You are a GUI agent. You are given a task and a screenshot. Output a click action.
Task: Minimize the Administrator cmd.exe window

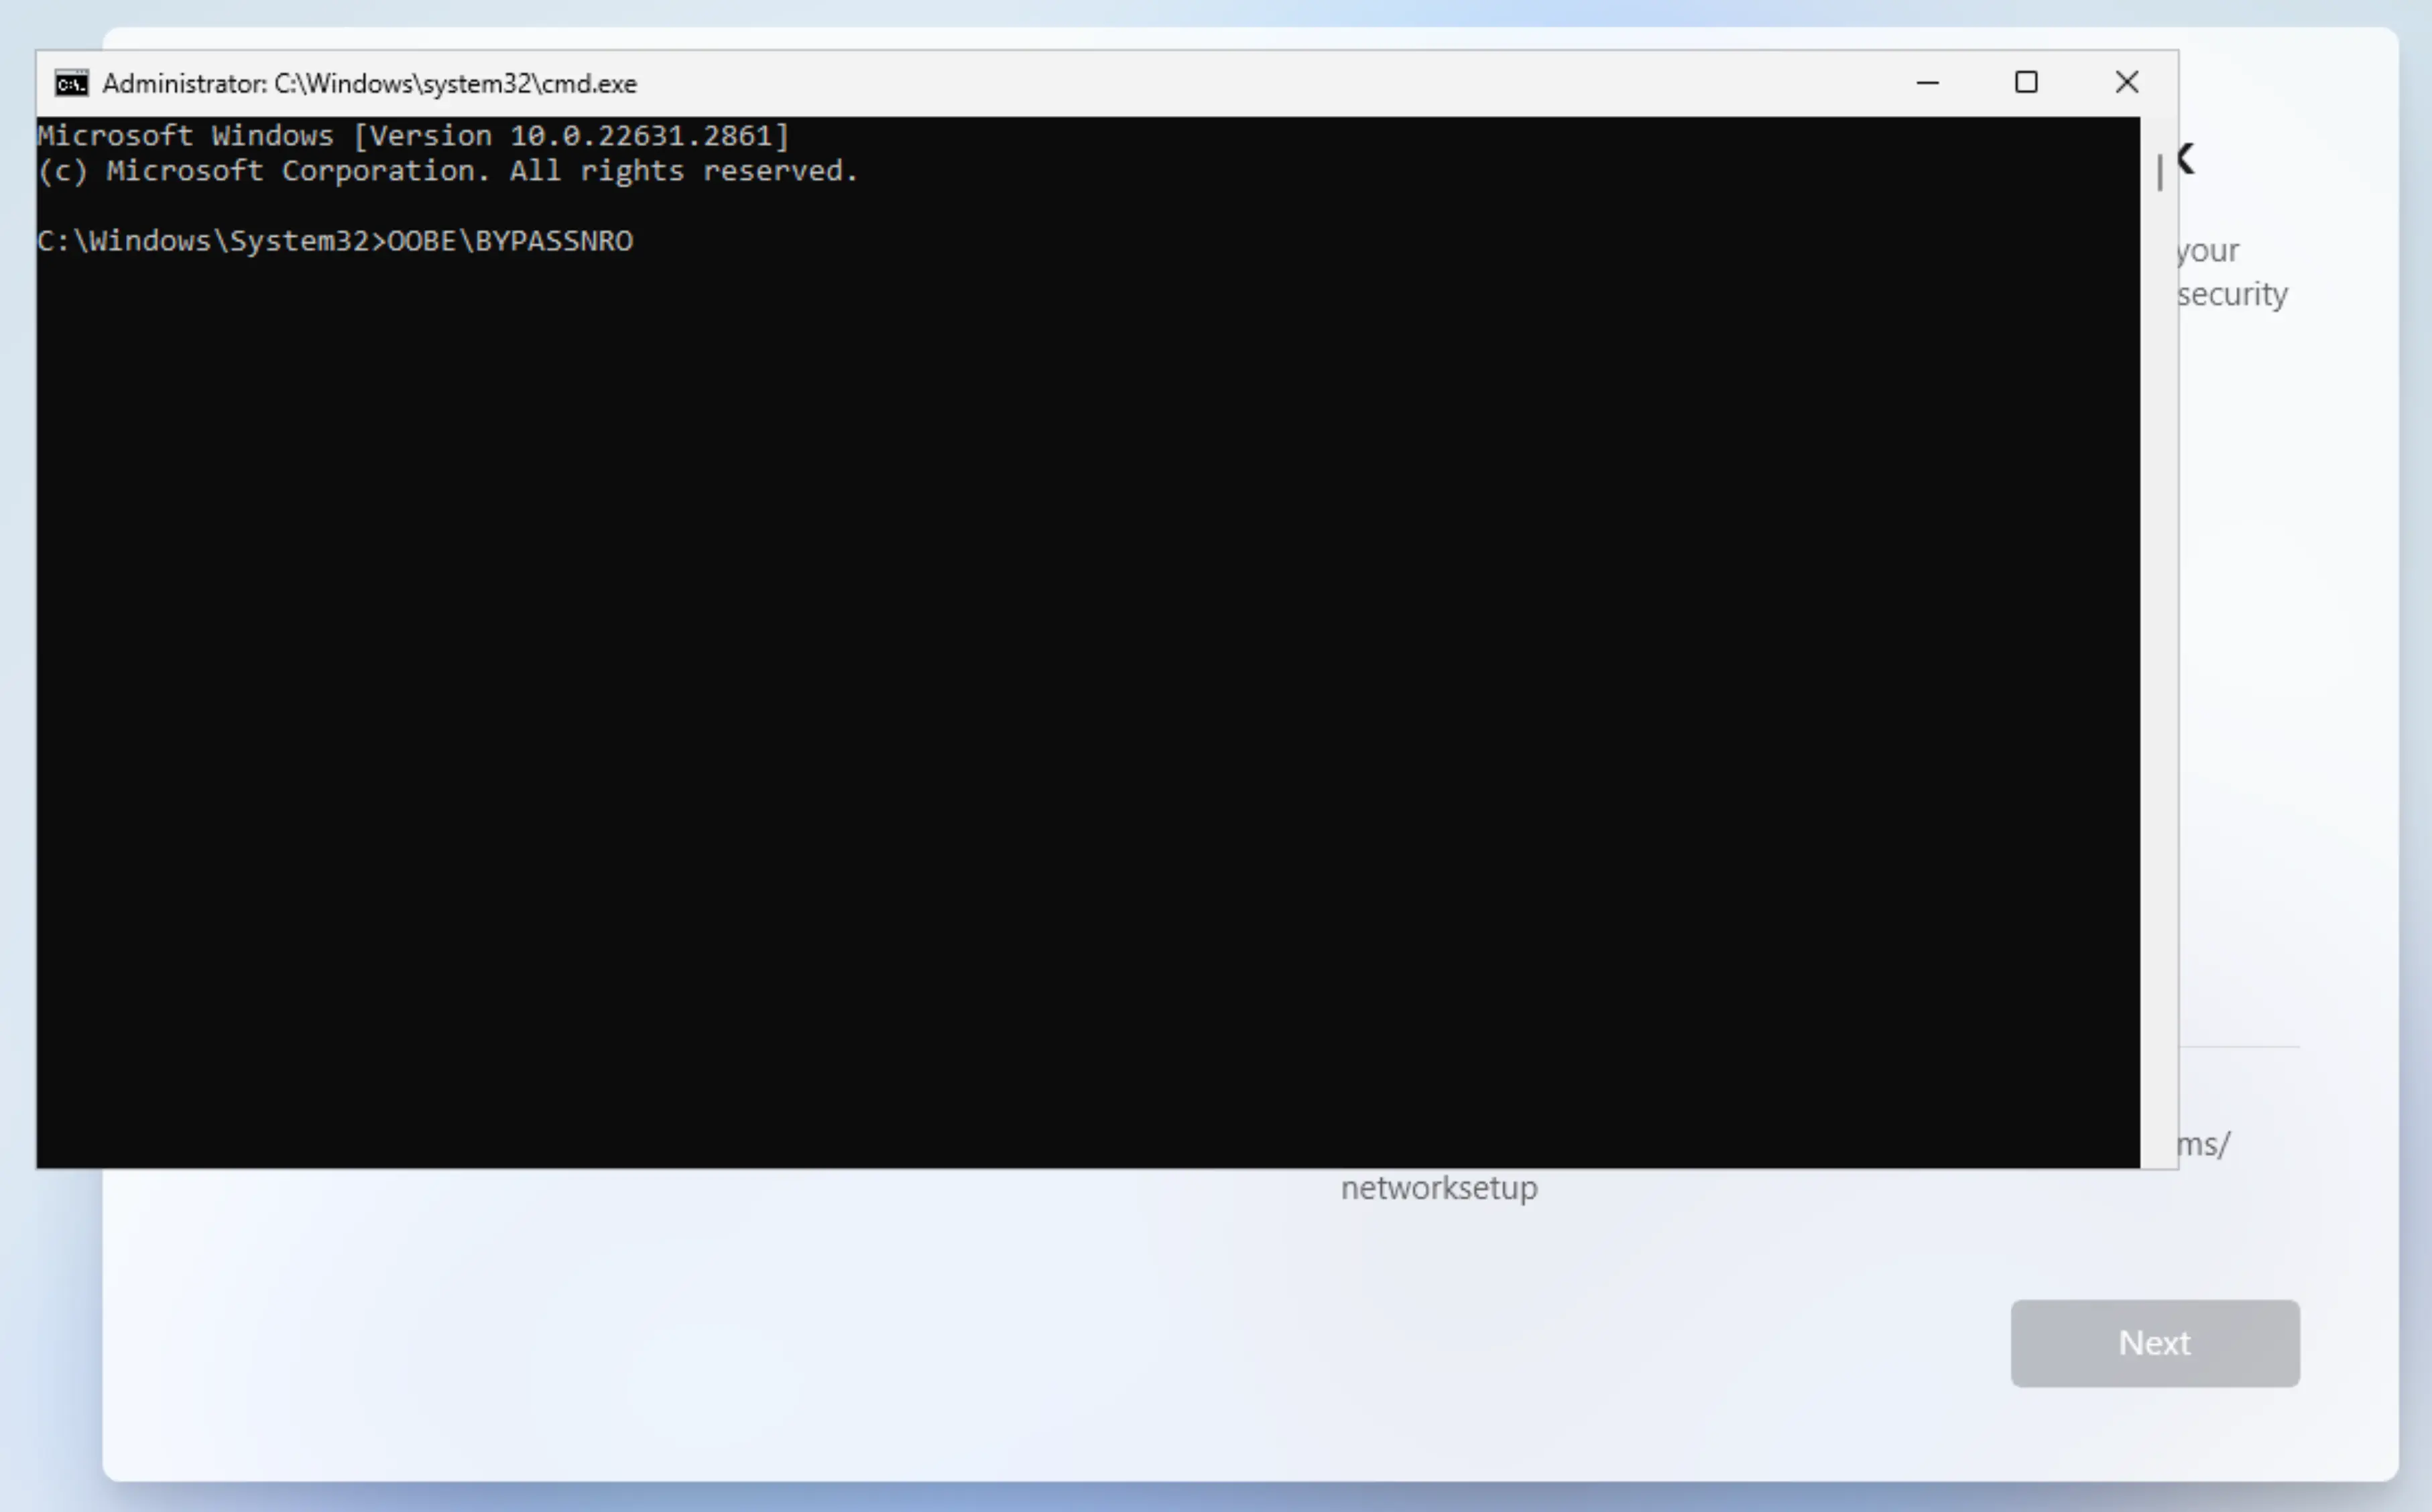click(x=1927, y=83)
